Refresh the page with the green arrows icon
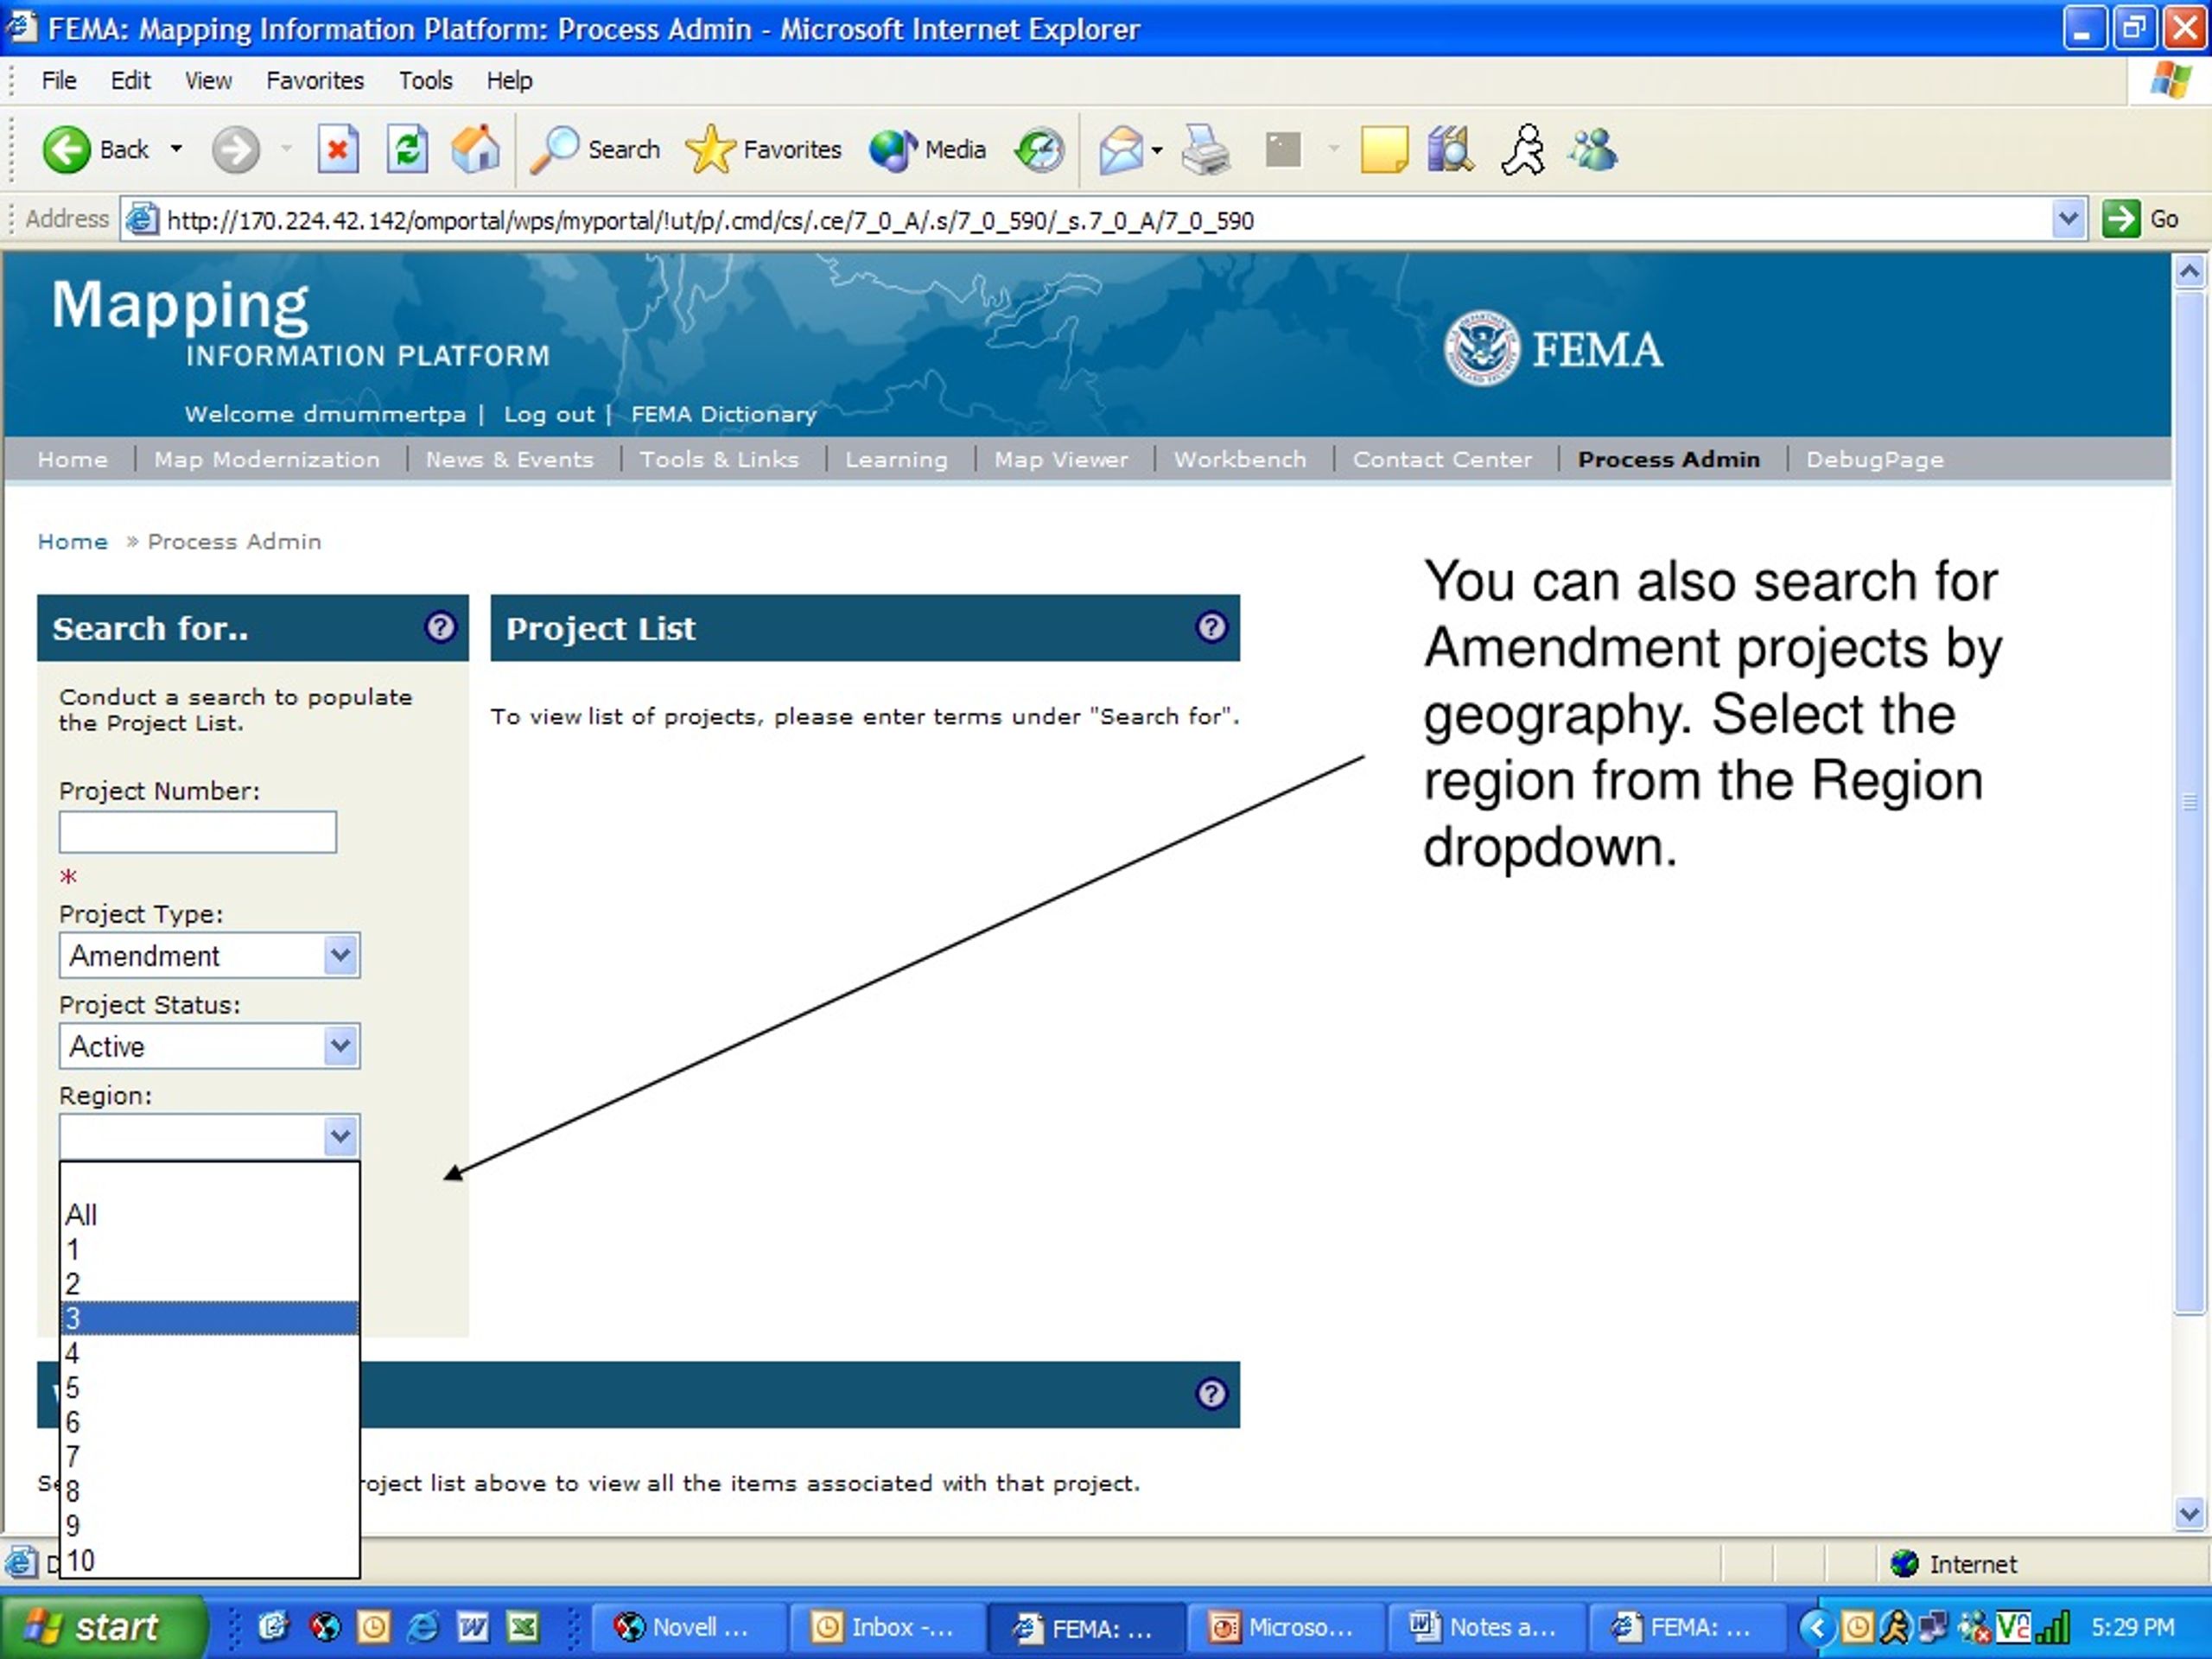 407,150
